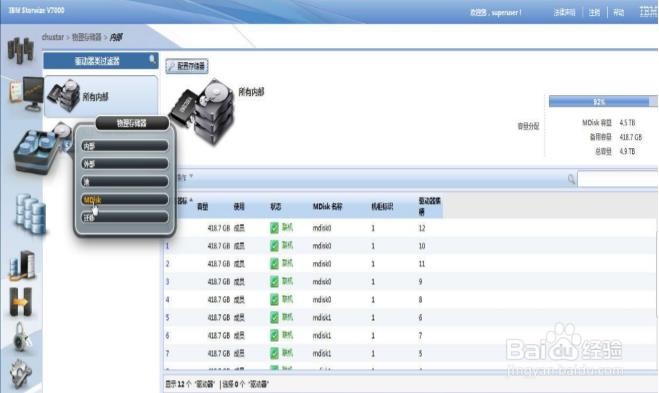659x393 pixels.
Task: Click the 物理存储器 breadcrumb link
Action: [87, 37]
